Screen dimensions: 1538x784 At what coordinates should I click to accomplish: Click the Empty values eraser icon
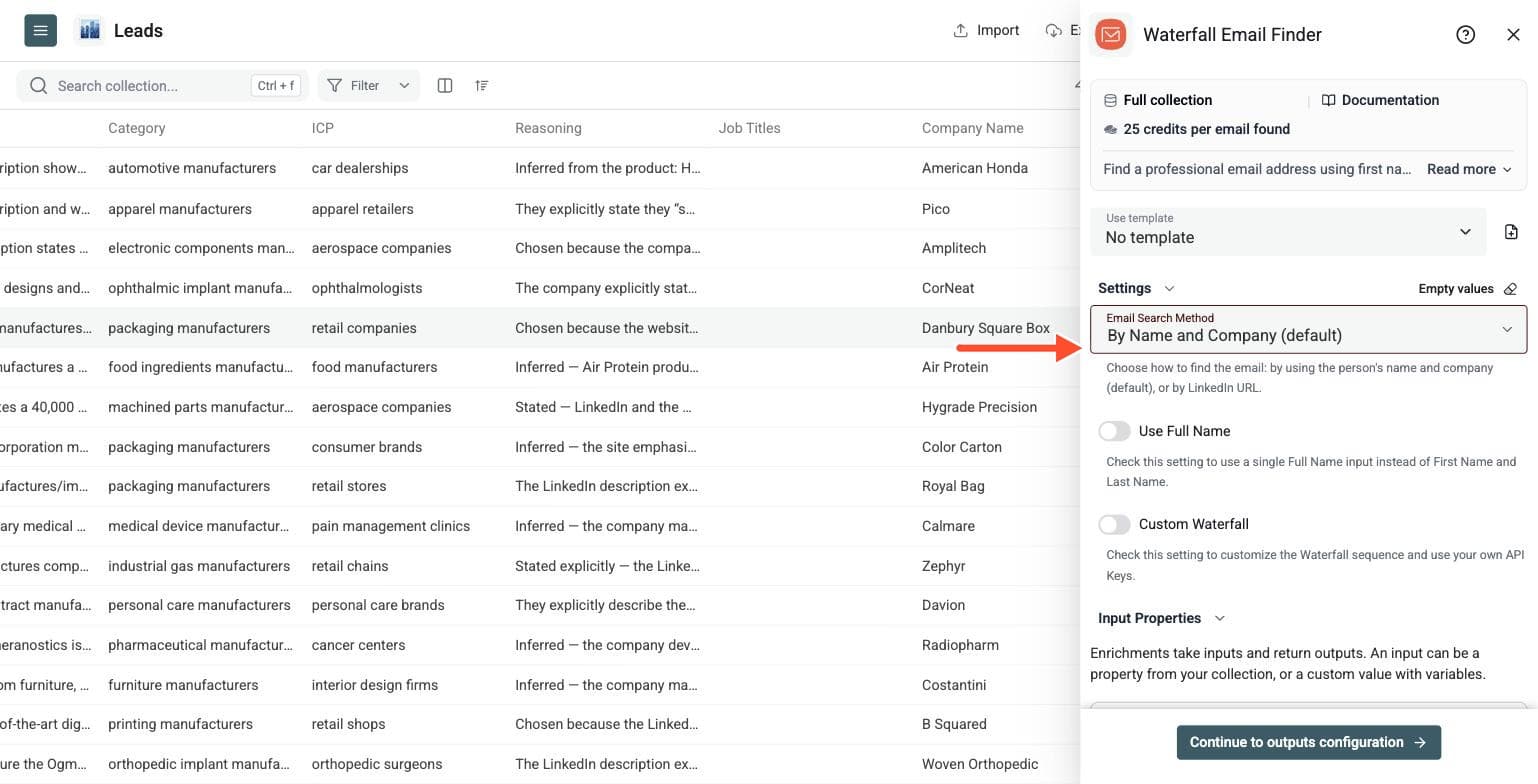1510,289
